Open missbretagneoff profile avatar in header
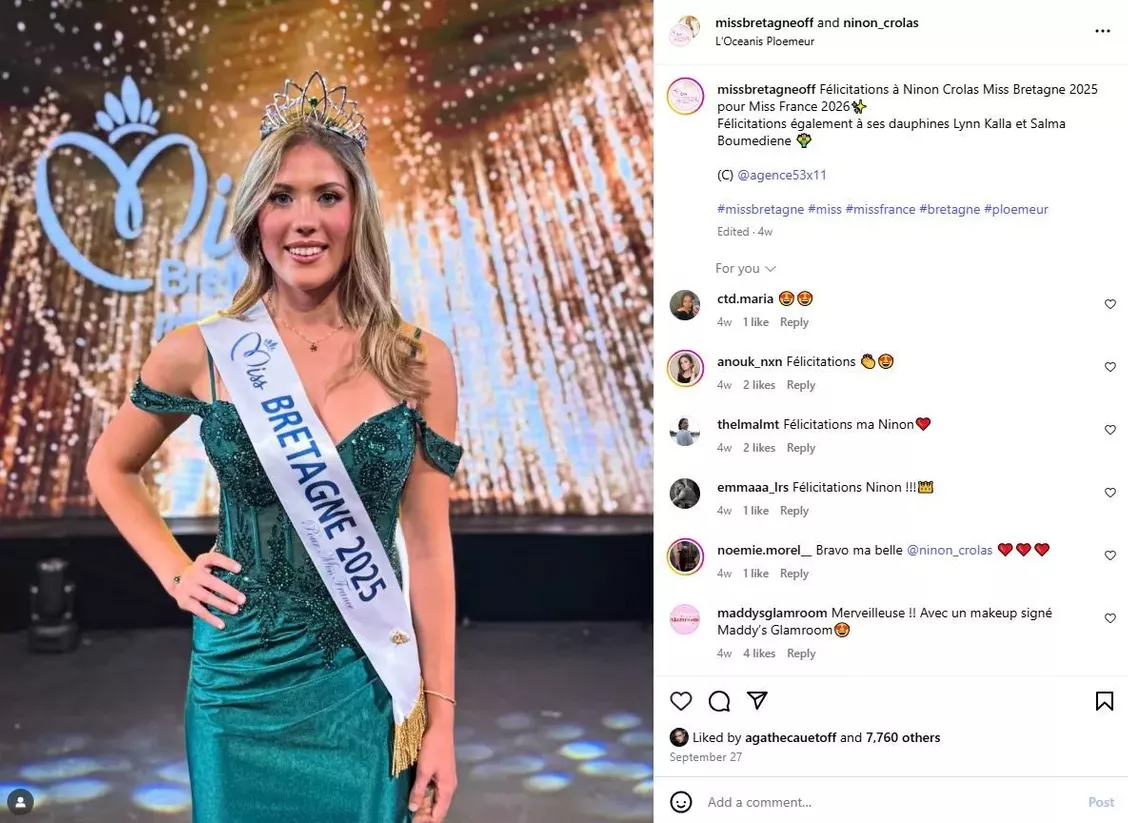Viewport: 1128px width, 823px height. click(x=685, y=31)
